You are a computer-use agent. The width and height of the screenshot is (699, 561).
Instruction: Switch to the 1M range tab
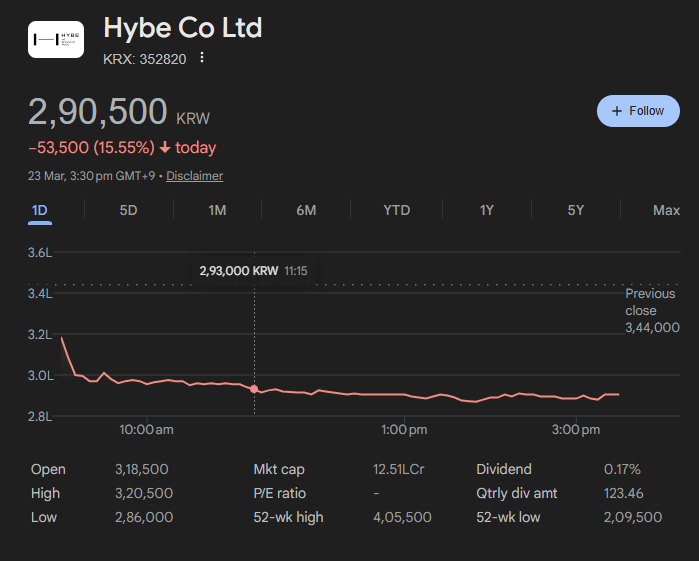217,210
